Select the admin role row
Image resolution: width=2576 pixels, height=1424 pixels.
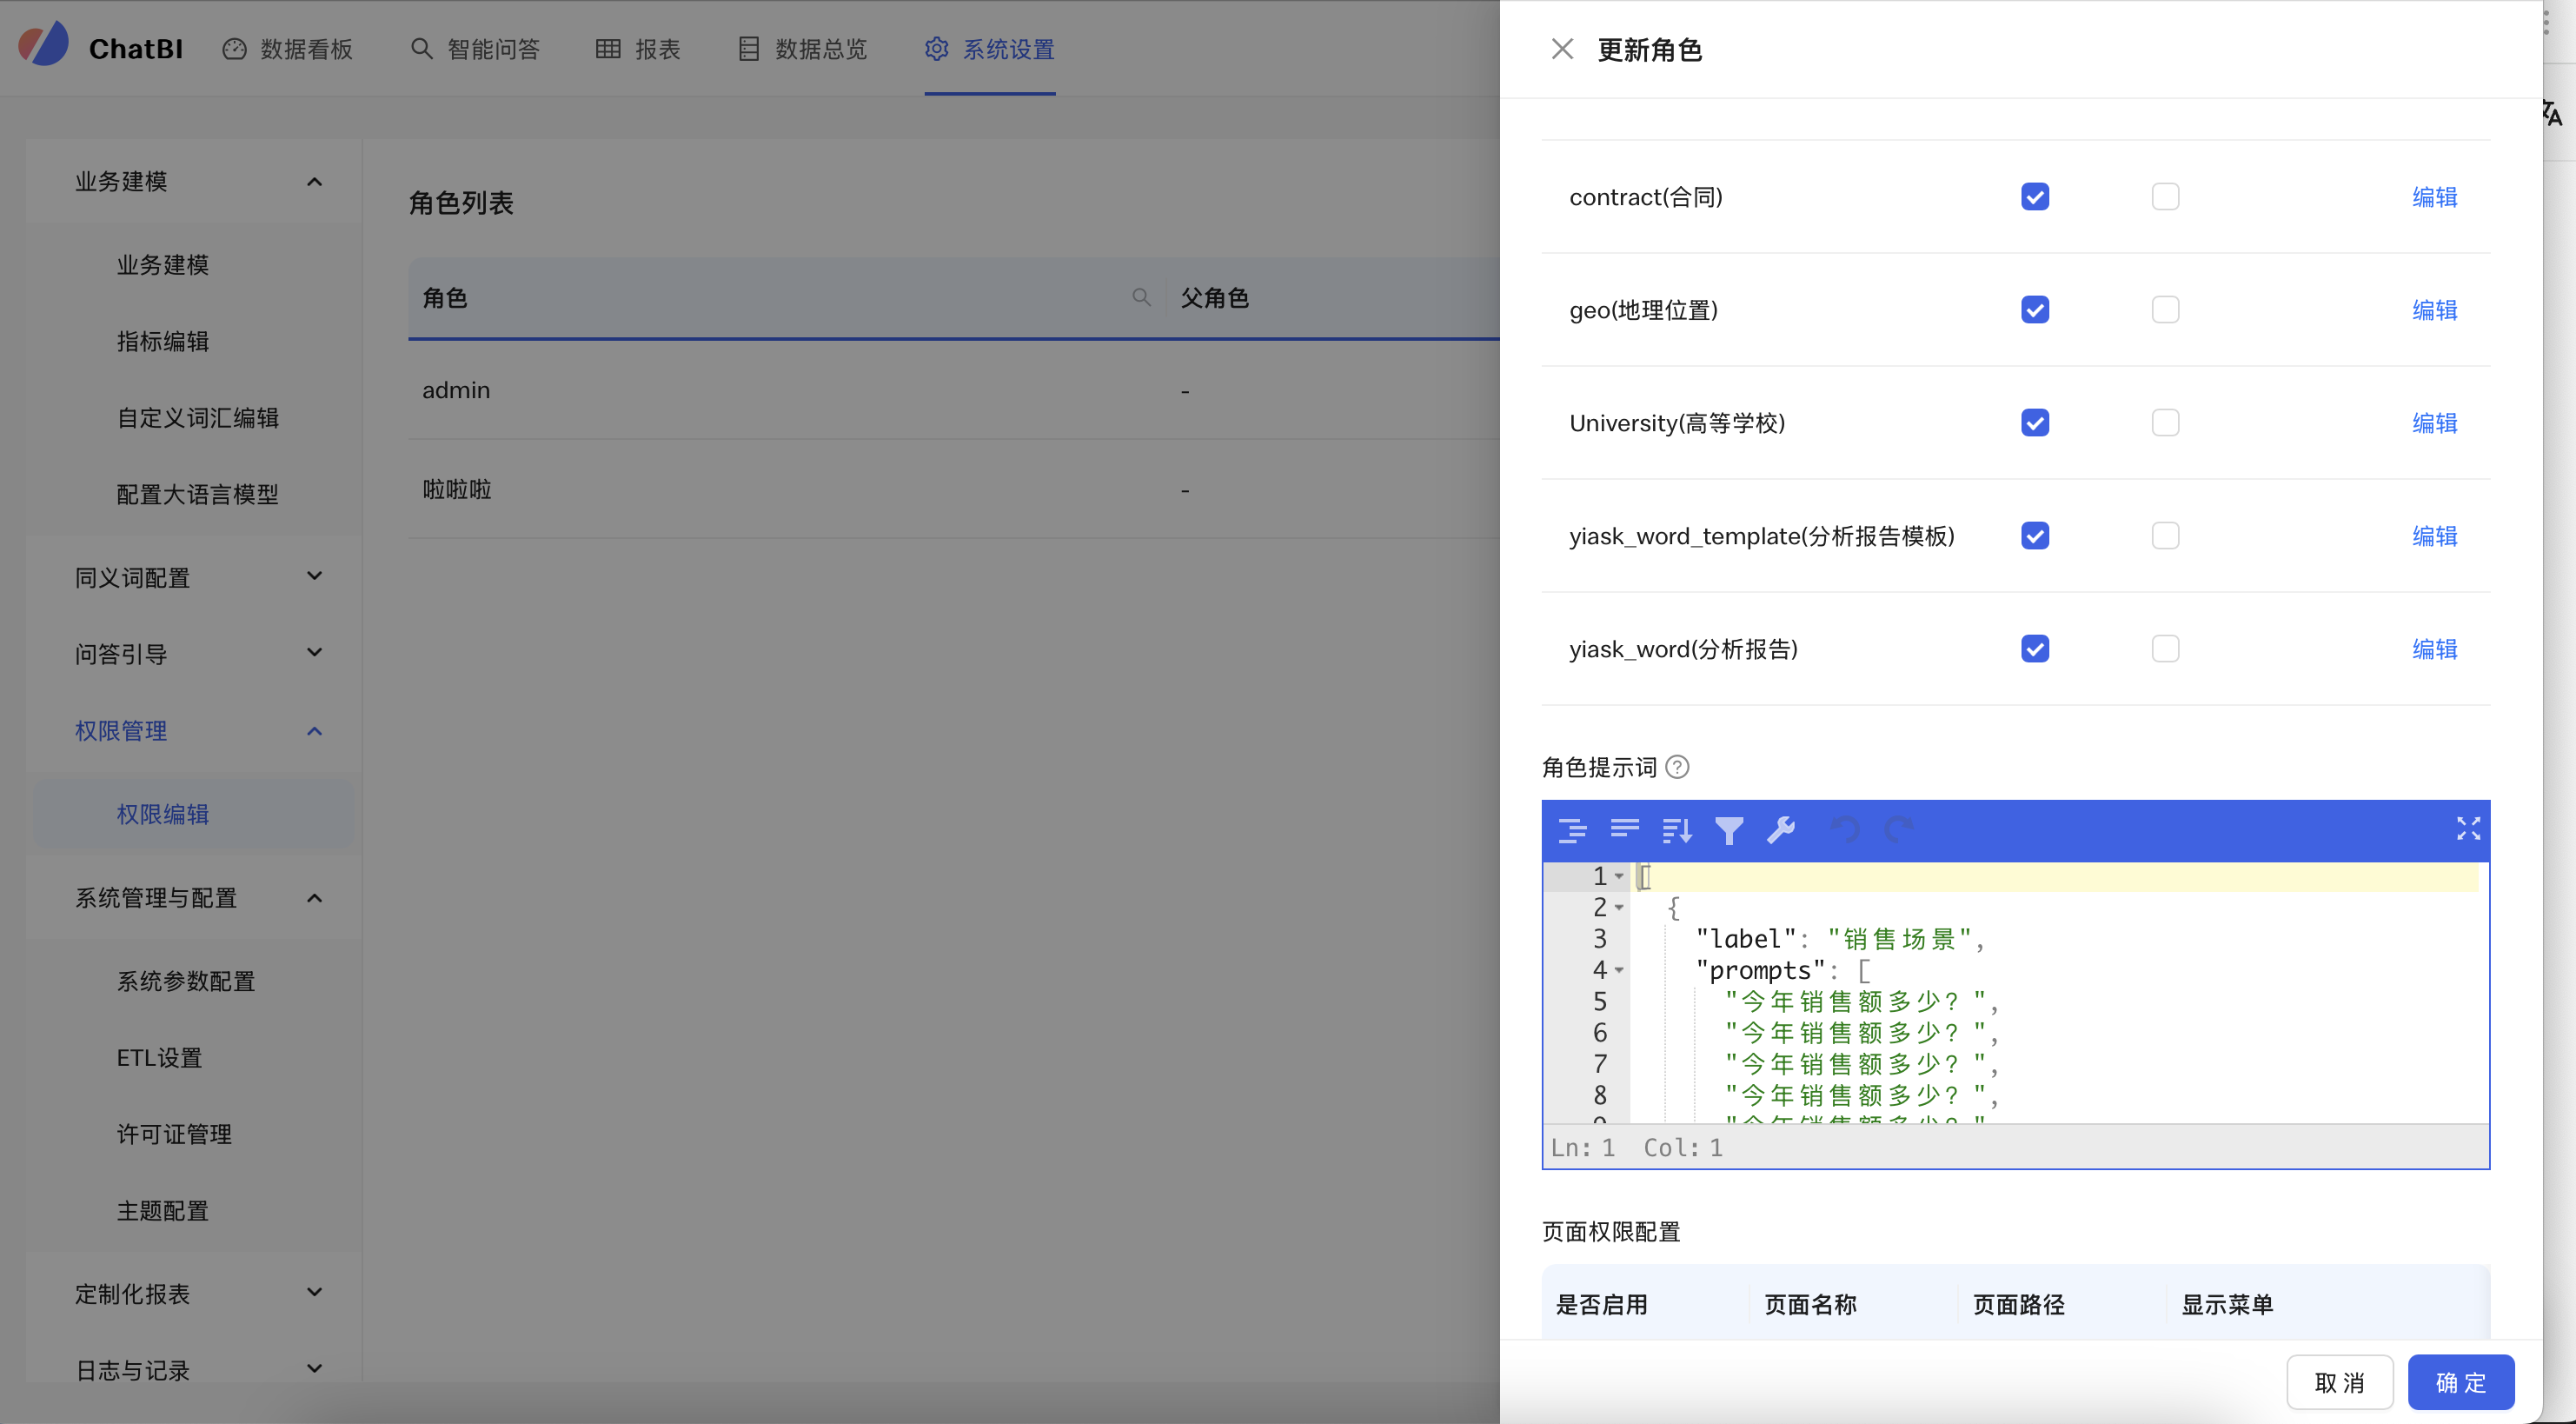click(x=456, y=390)
